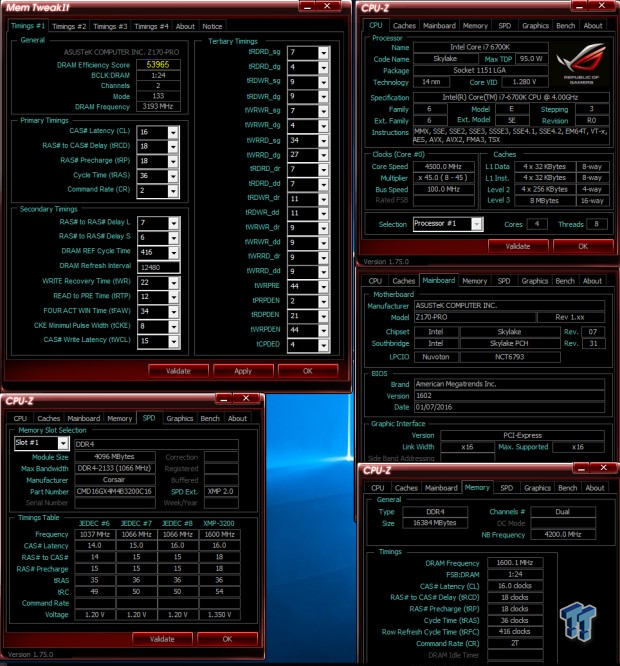The image size is (620, 666).
Task: Open tRDRD_sg tertiary timing dropdown
Action: click(324, 53)
